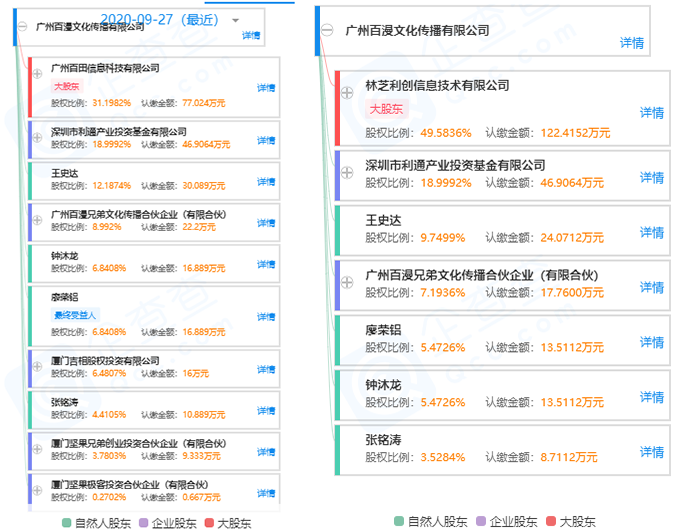Select the 31.1982% equity ratio value
Viewport: 682px width, 530px height.
pyautogui.click(x=112, y=103)
